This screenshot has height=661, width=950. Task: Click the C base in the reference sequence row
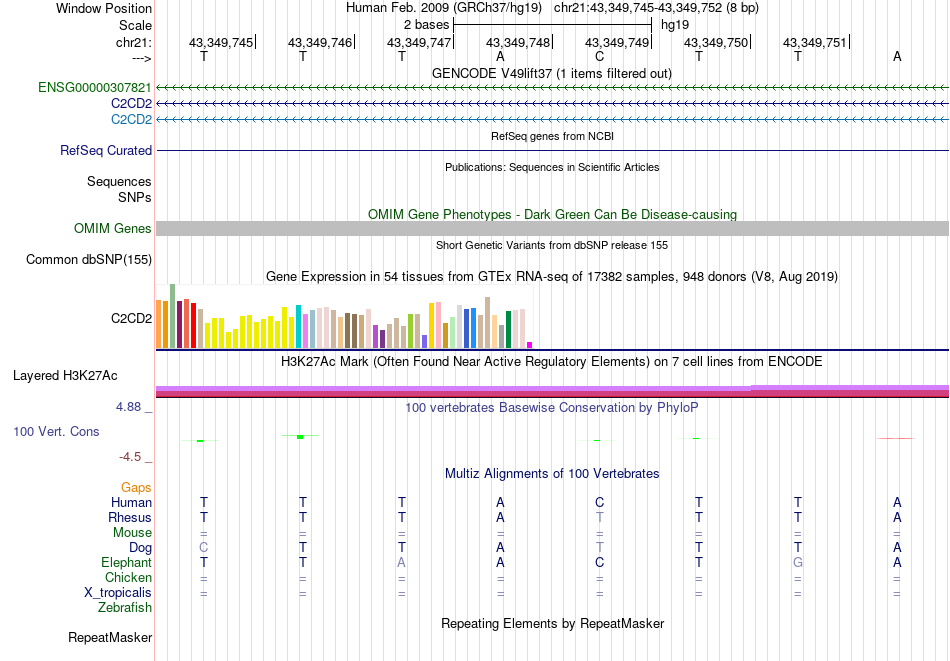coord(599,56)
